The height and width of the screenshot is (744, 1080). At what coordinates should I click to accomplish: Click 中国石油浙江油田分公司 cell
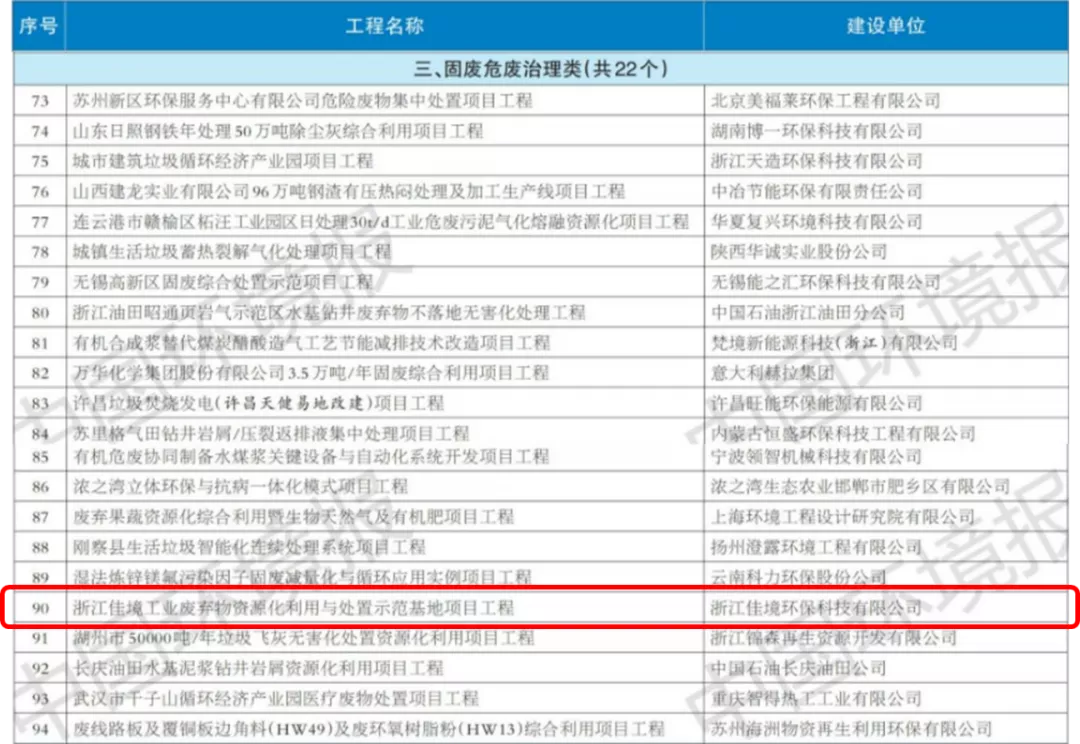click(807, 313)
